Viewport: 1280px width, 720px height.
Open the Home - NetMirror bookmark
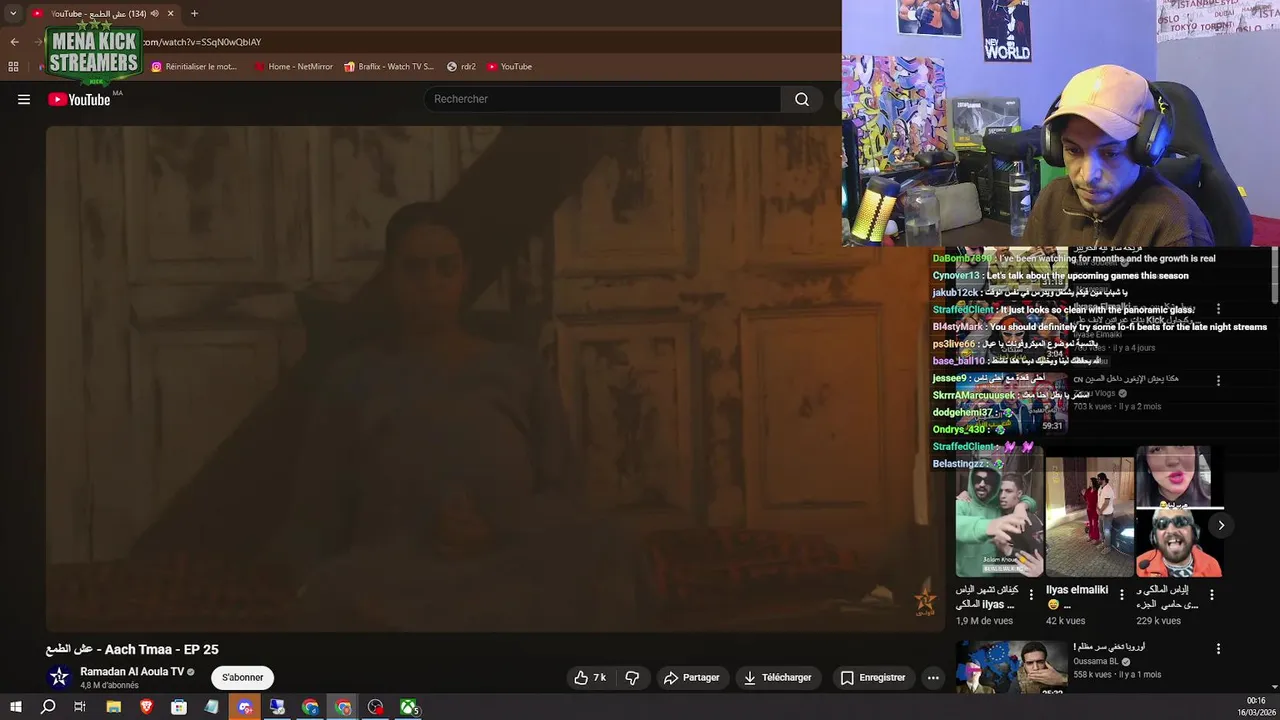coord(293,66)
